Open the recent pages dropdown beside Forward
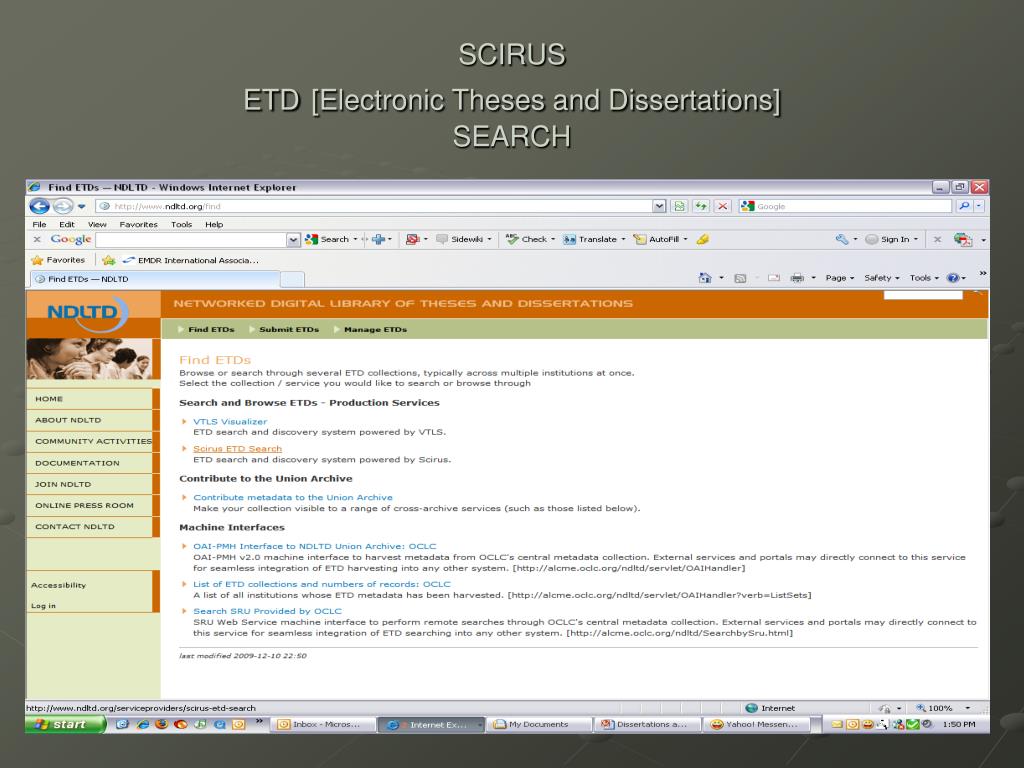 coord(82,206)
